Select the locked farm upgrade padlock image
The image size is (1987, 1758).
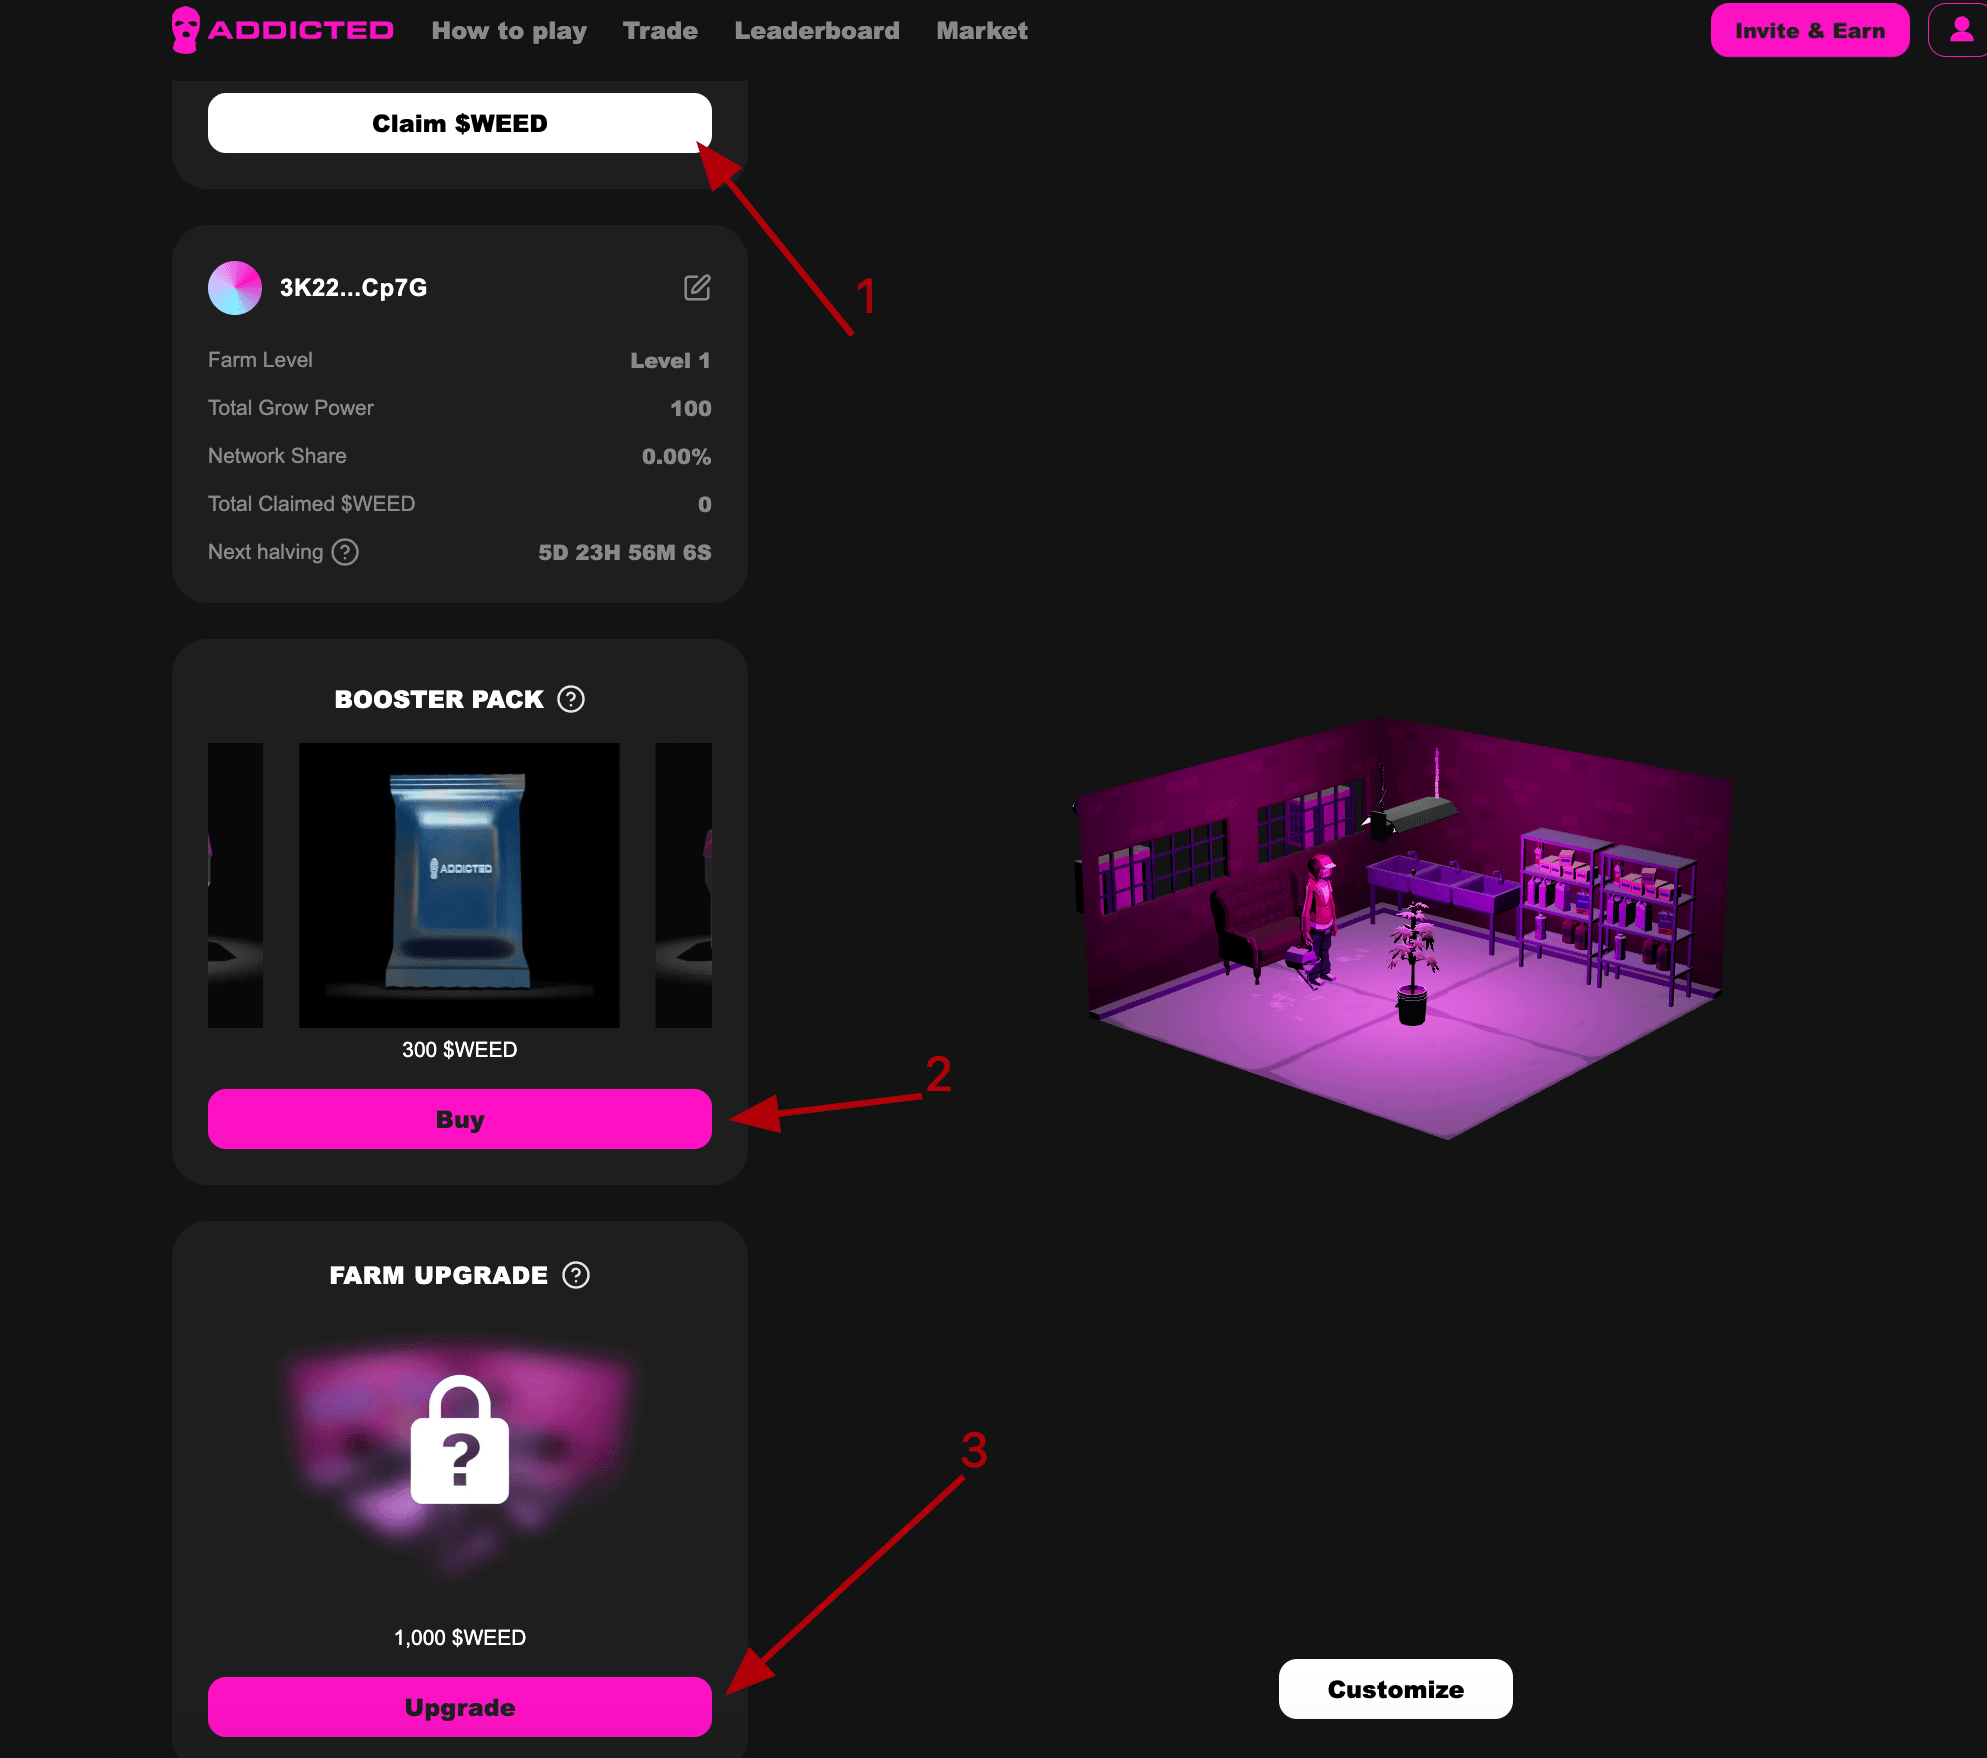[460, 1440]
